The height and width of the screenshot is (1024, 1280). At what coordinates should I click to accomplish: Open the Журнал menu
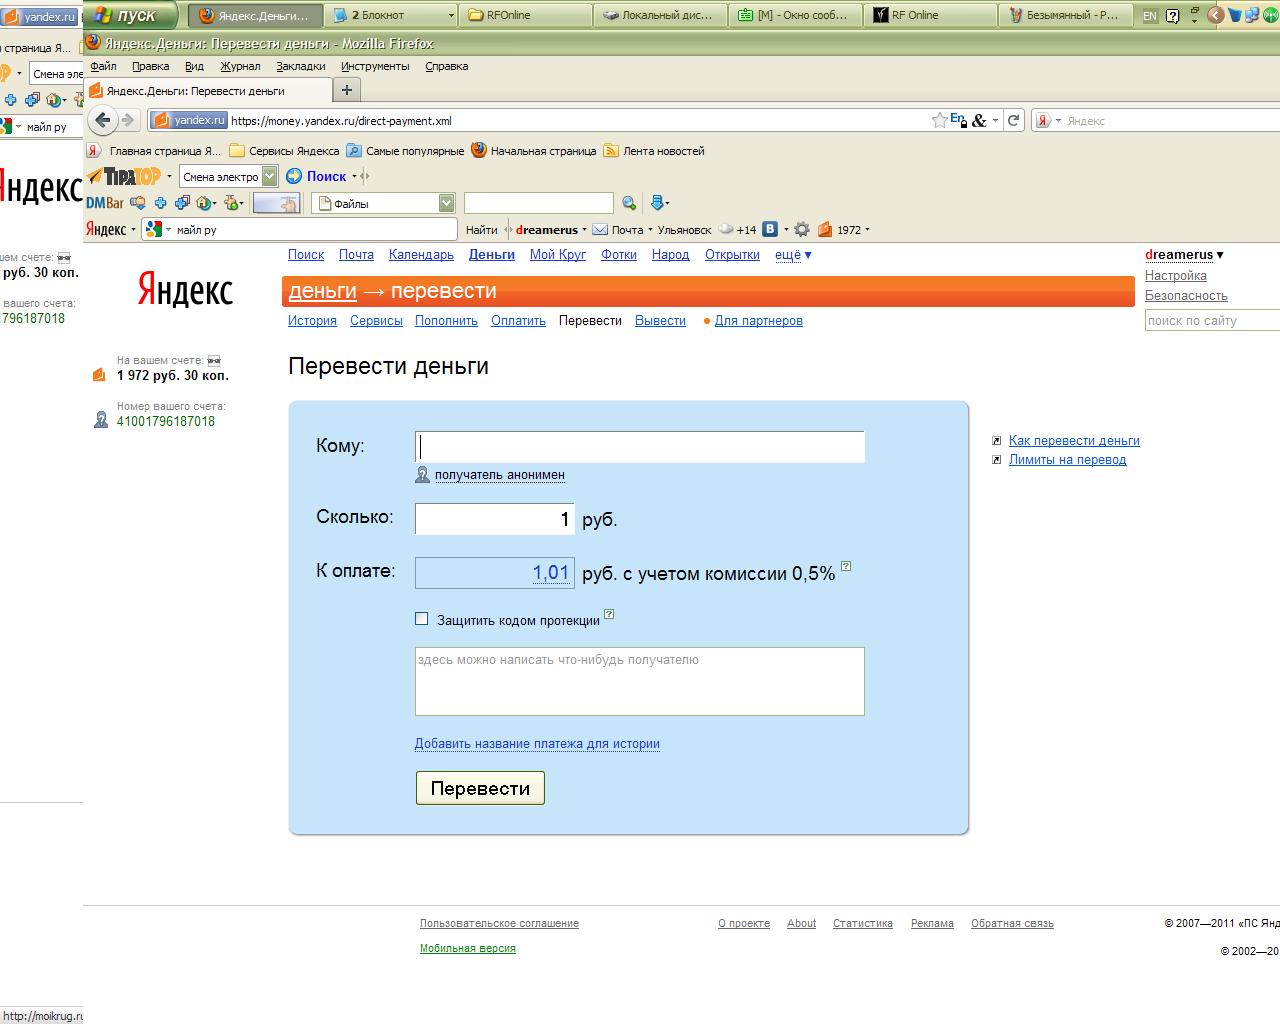pyautogui.click(x=240, y=66)
